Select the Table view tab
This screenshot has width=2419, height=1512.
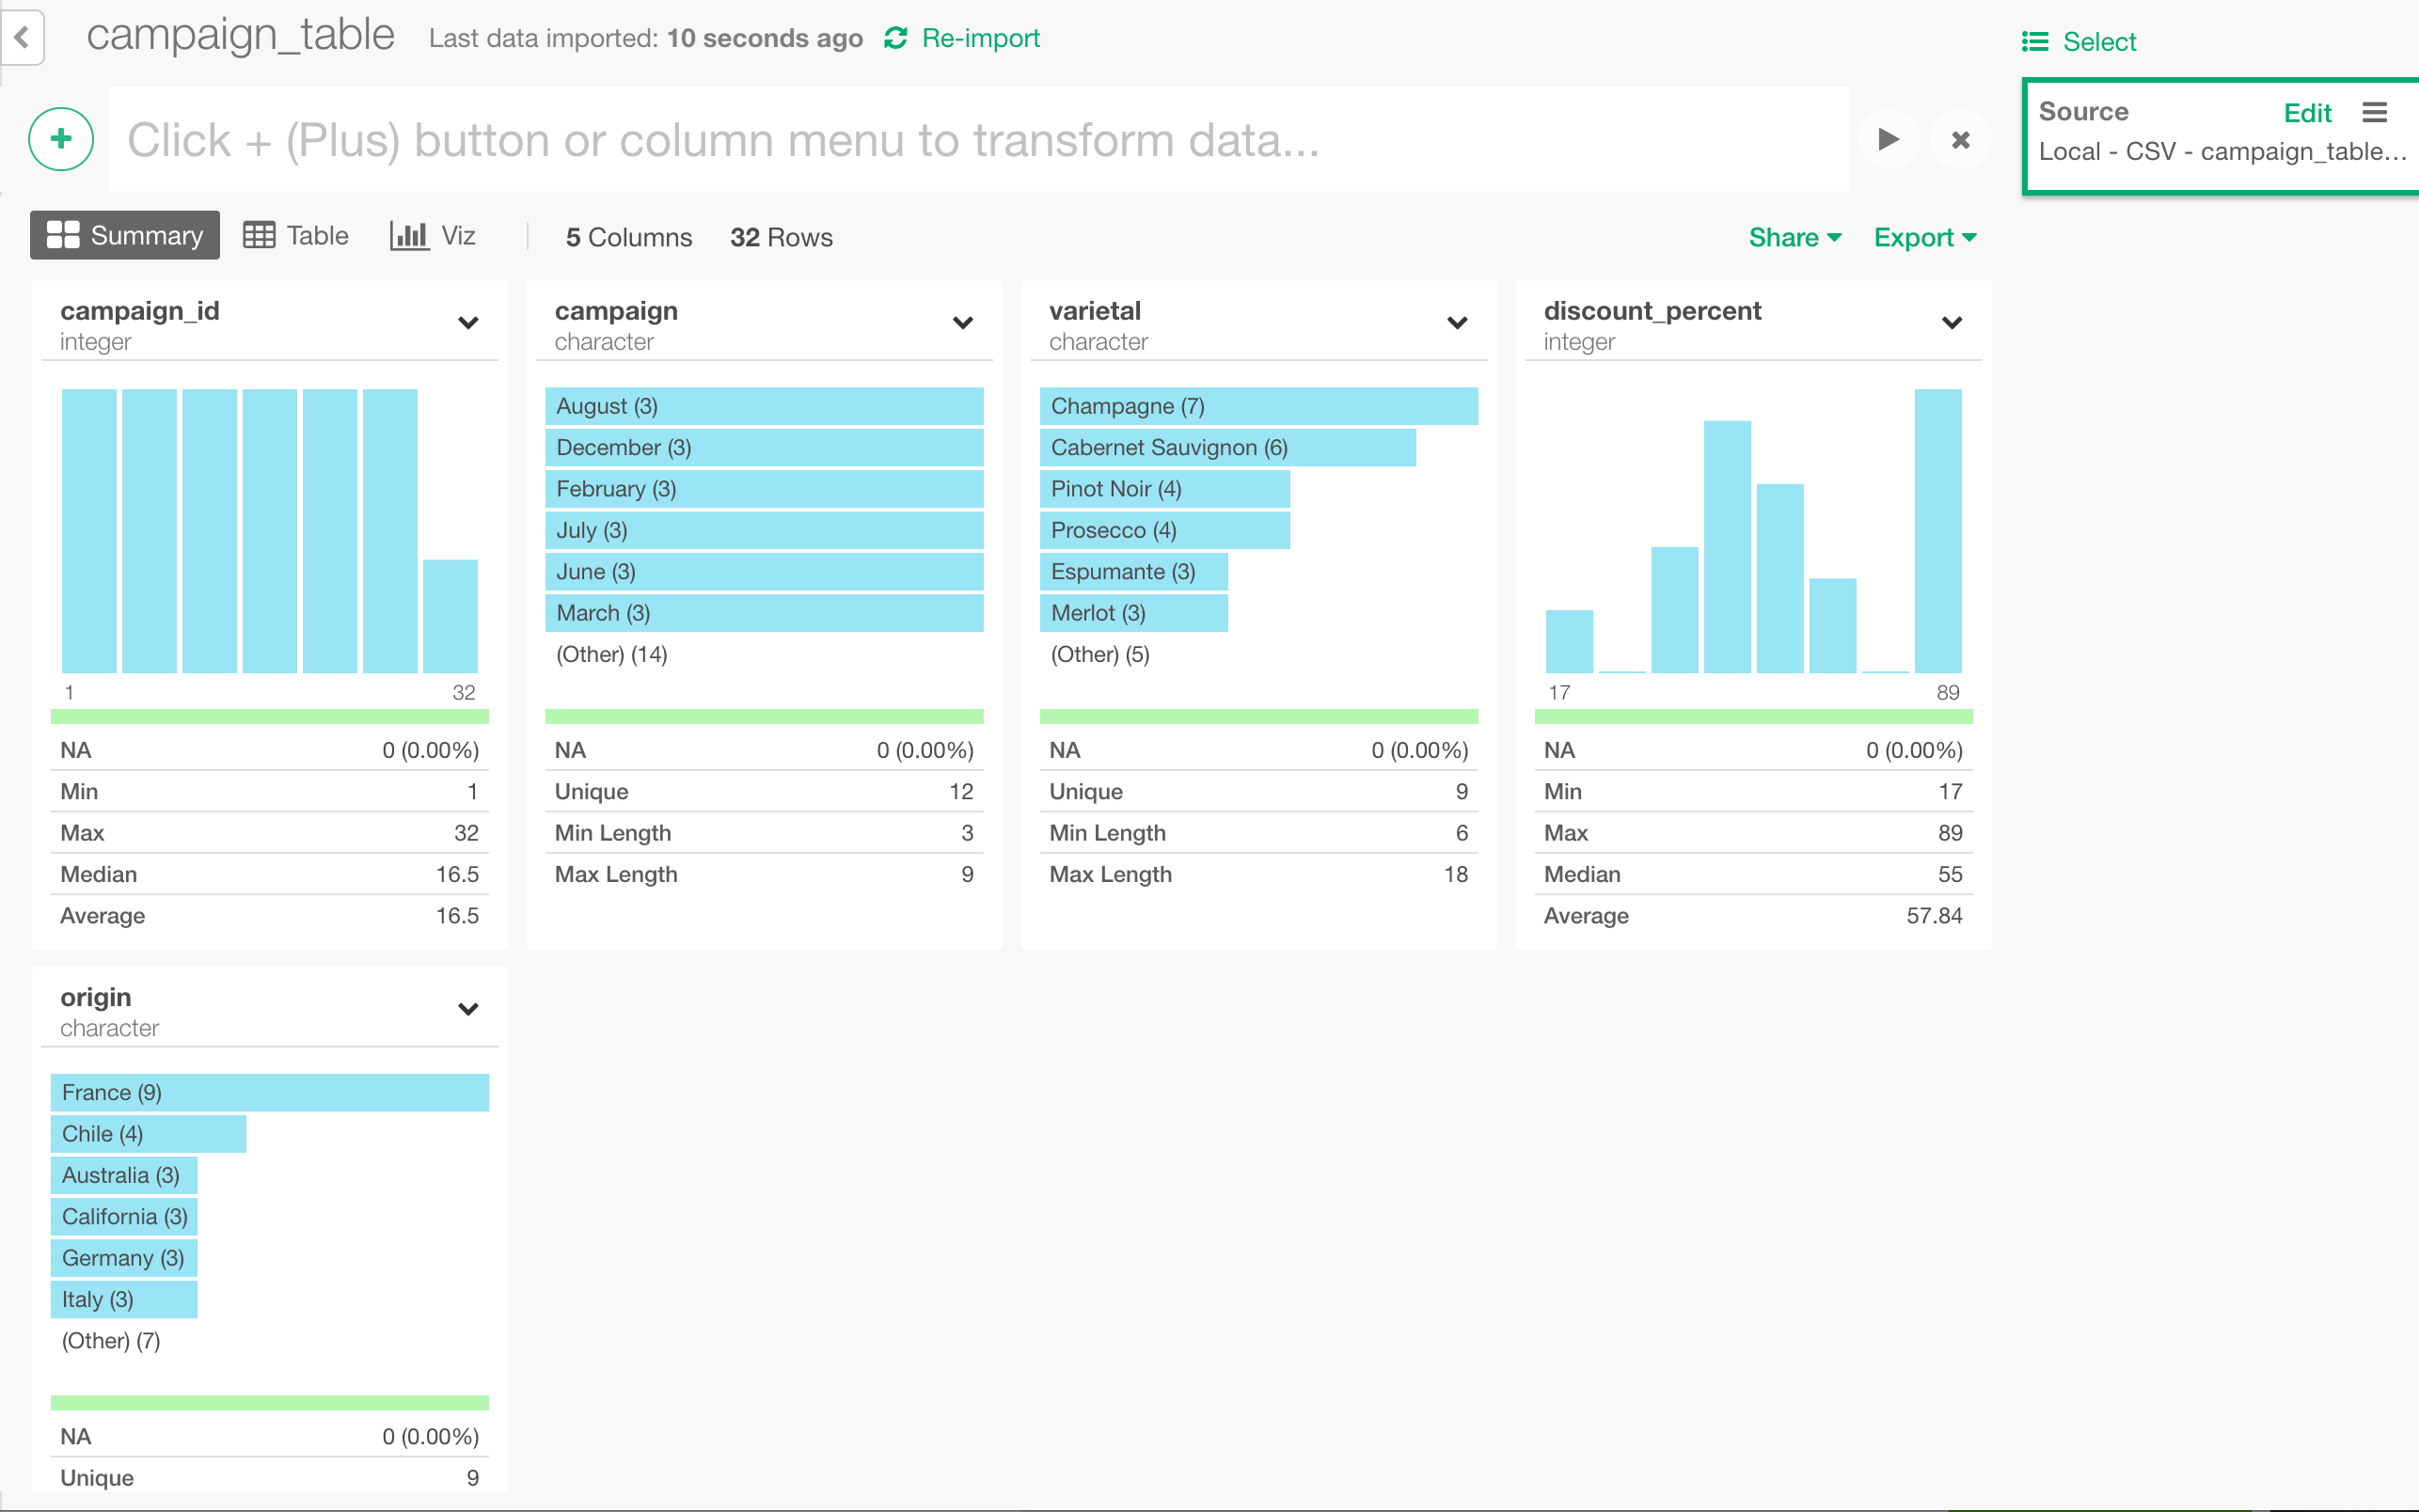(x=294, y=235)
